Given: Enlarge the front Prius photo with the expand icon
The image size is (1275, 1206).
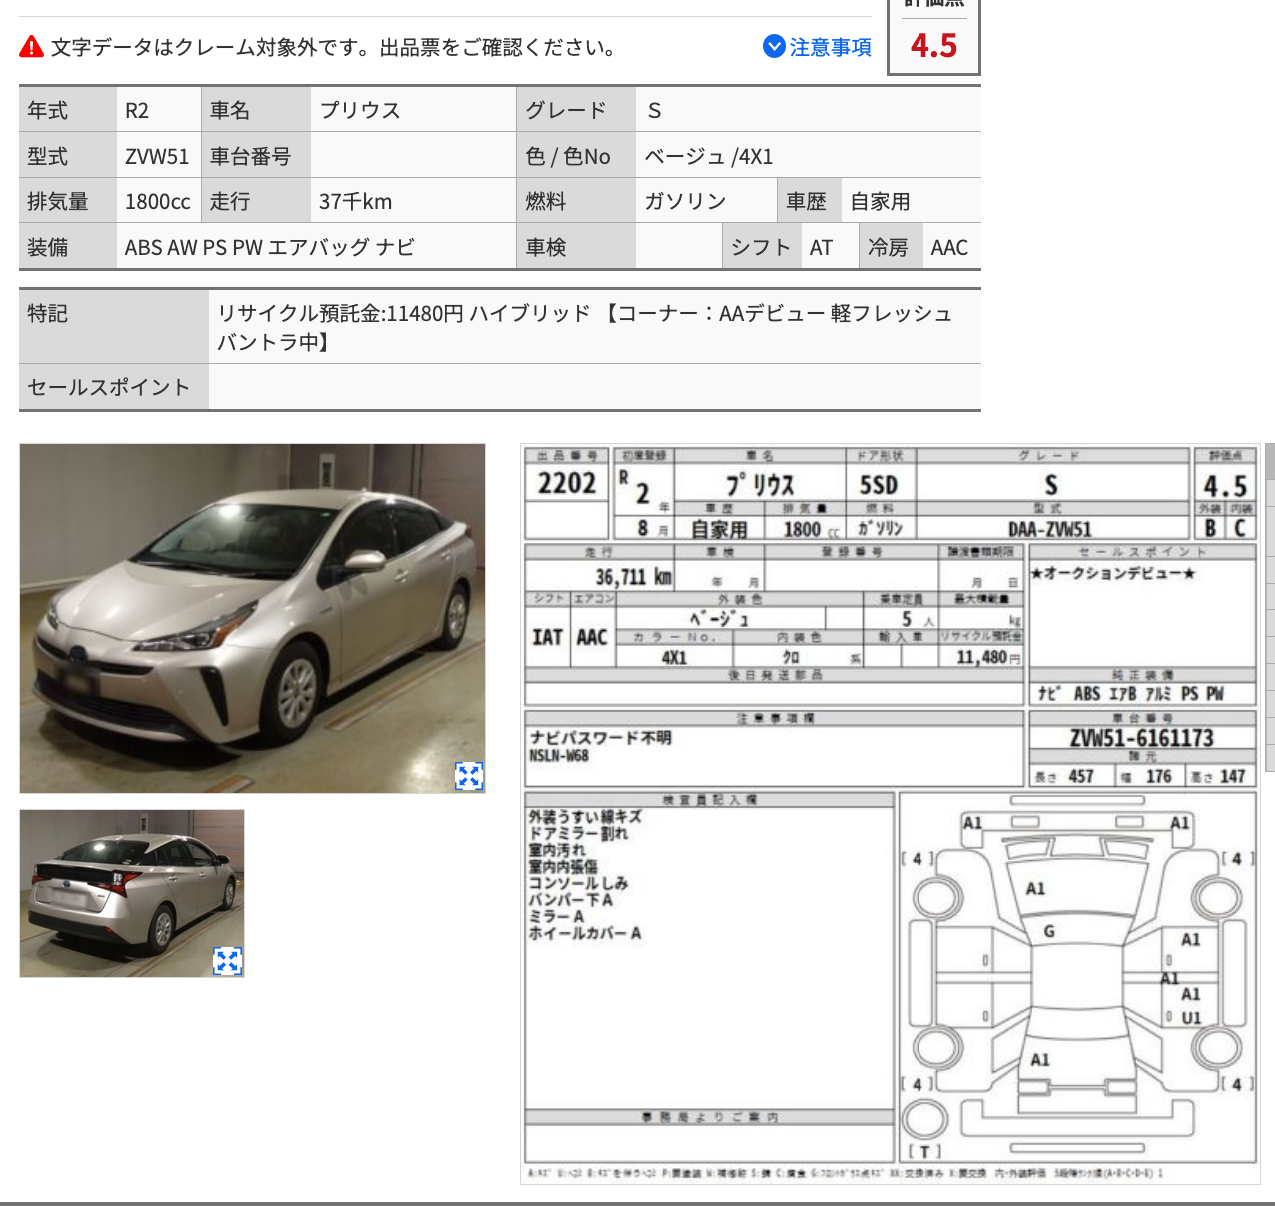Looking at the screenshot, I should [x=469, y=775].
